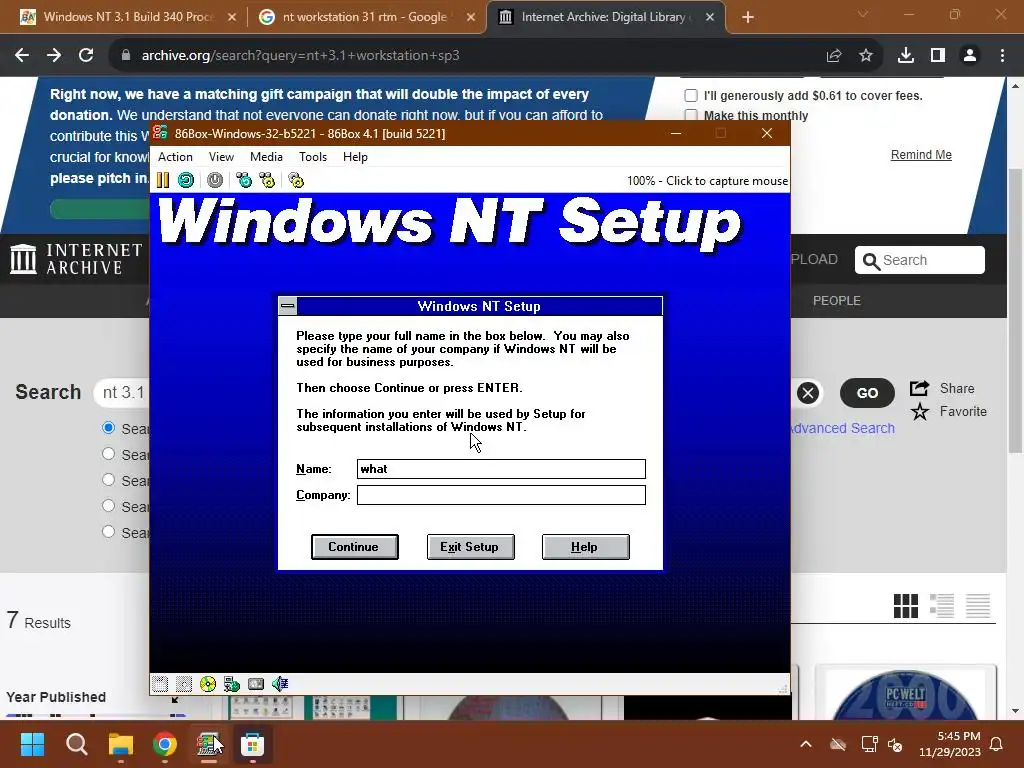1024x768 pixels.
Task: Open the Remind Me link
Action: (921, 155)
